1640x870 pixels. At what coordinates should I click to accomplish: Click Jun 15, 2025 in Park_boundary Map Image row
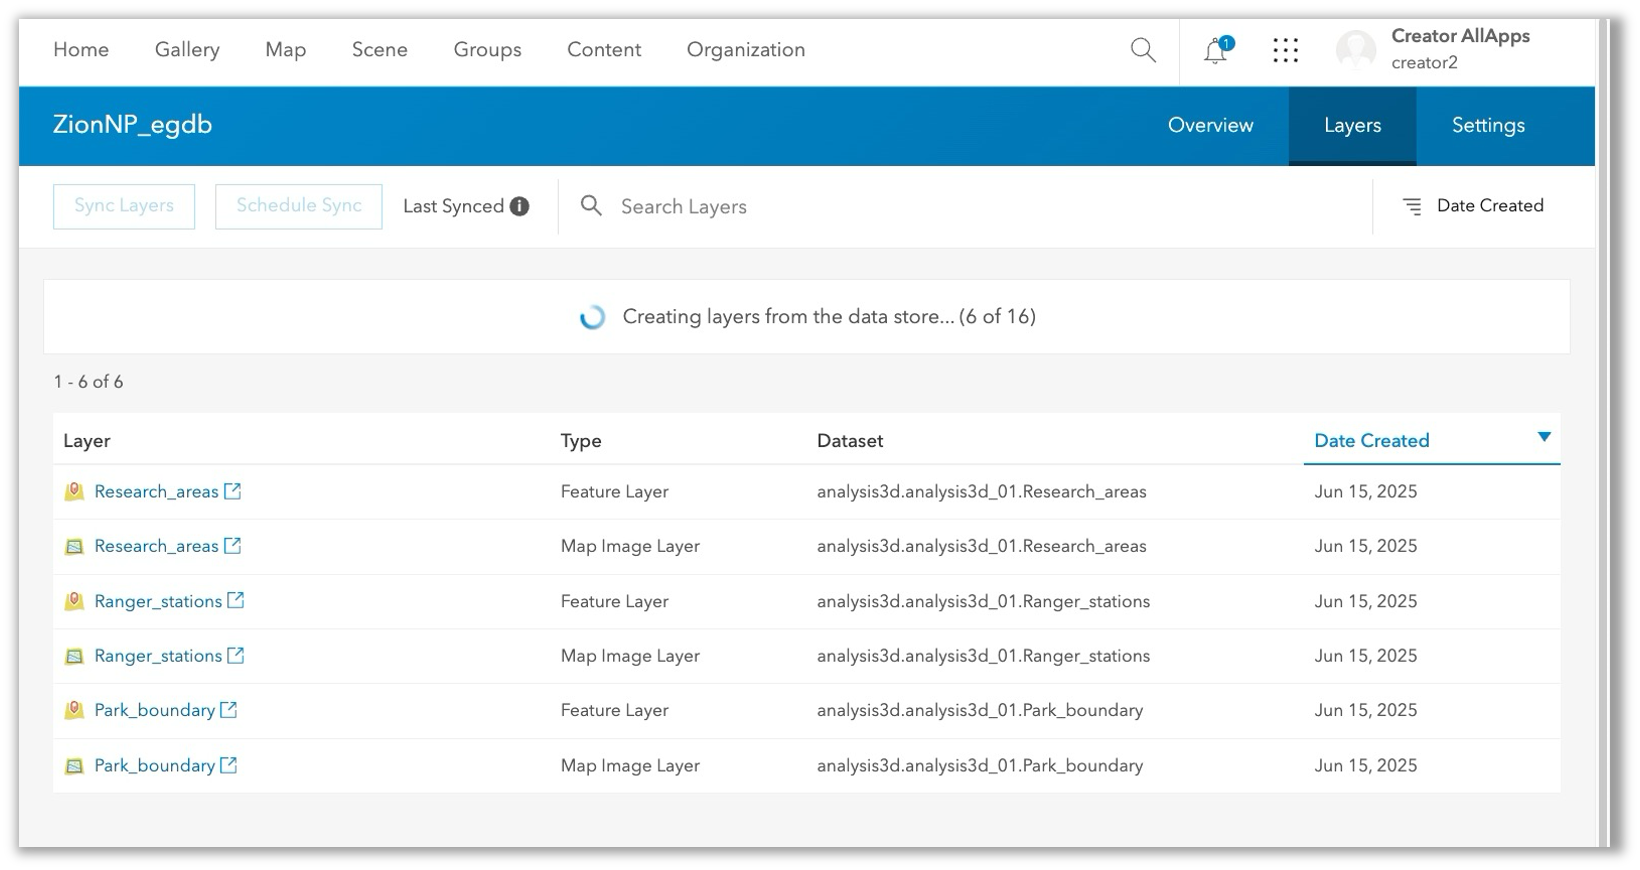pyautogui.click(x=1366, y=766)
